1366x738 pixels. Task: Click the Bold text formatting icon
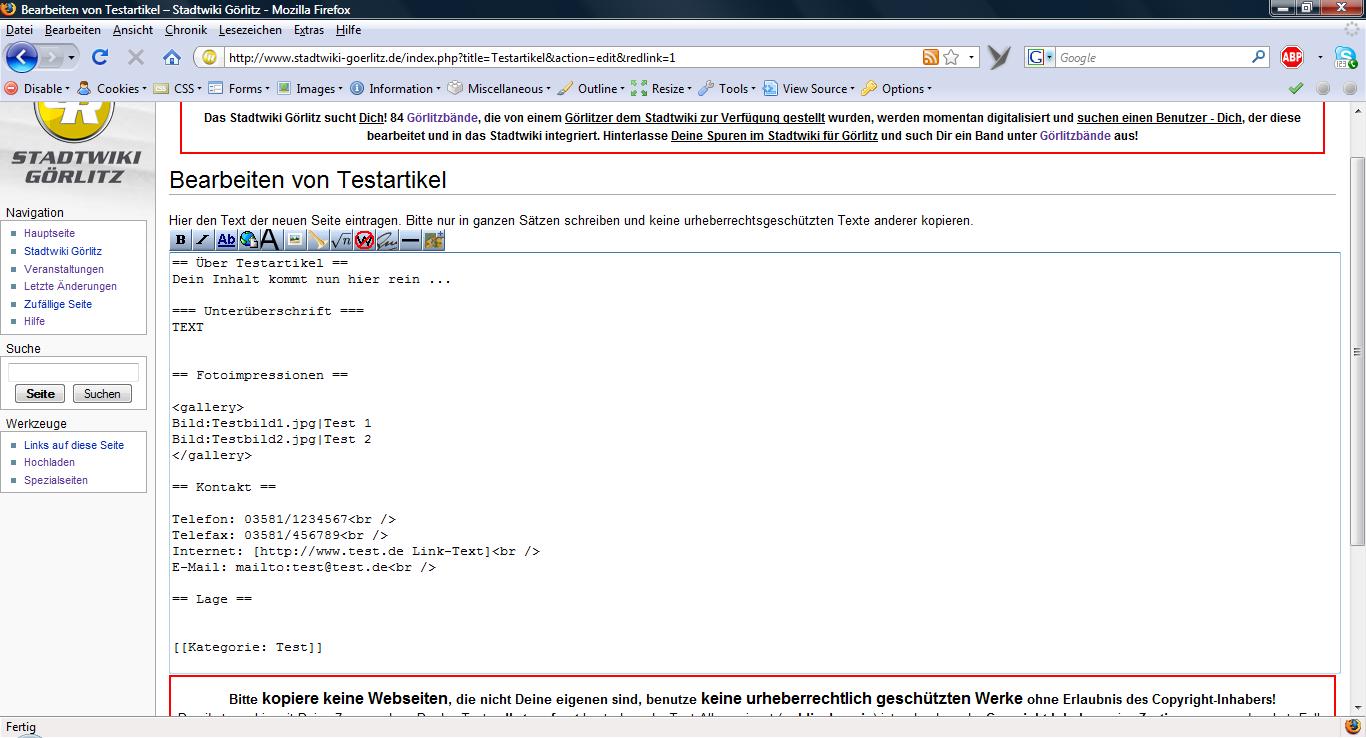tap(181, 240)
